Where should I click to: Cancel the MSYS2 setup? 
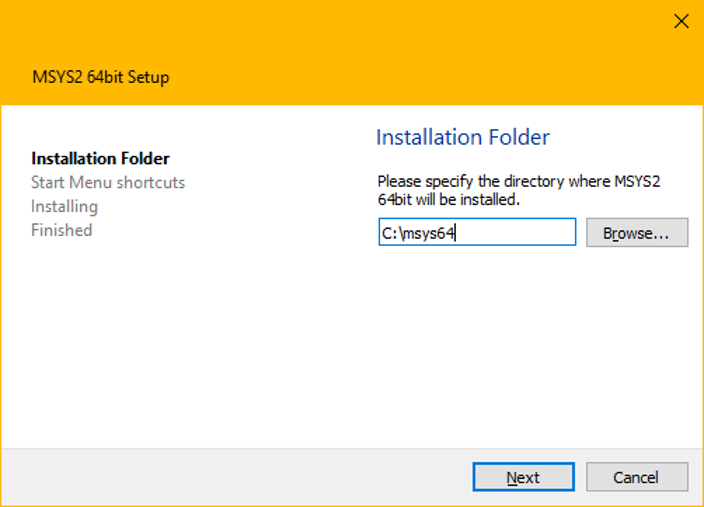pyautogui.click(x=637, y=477)
